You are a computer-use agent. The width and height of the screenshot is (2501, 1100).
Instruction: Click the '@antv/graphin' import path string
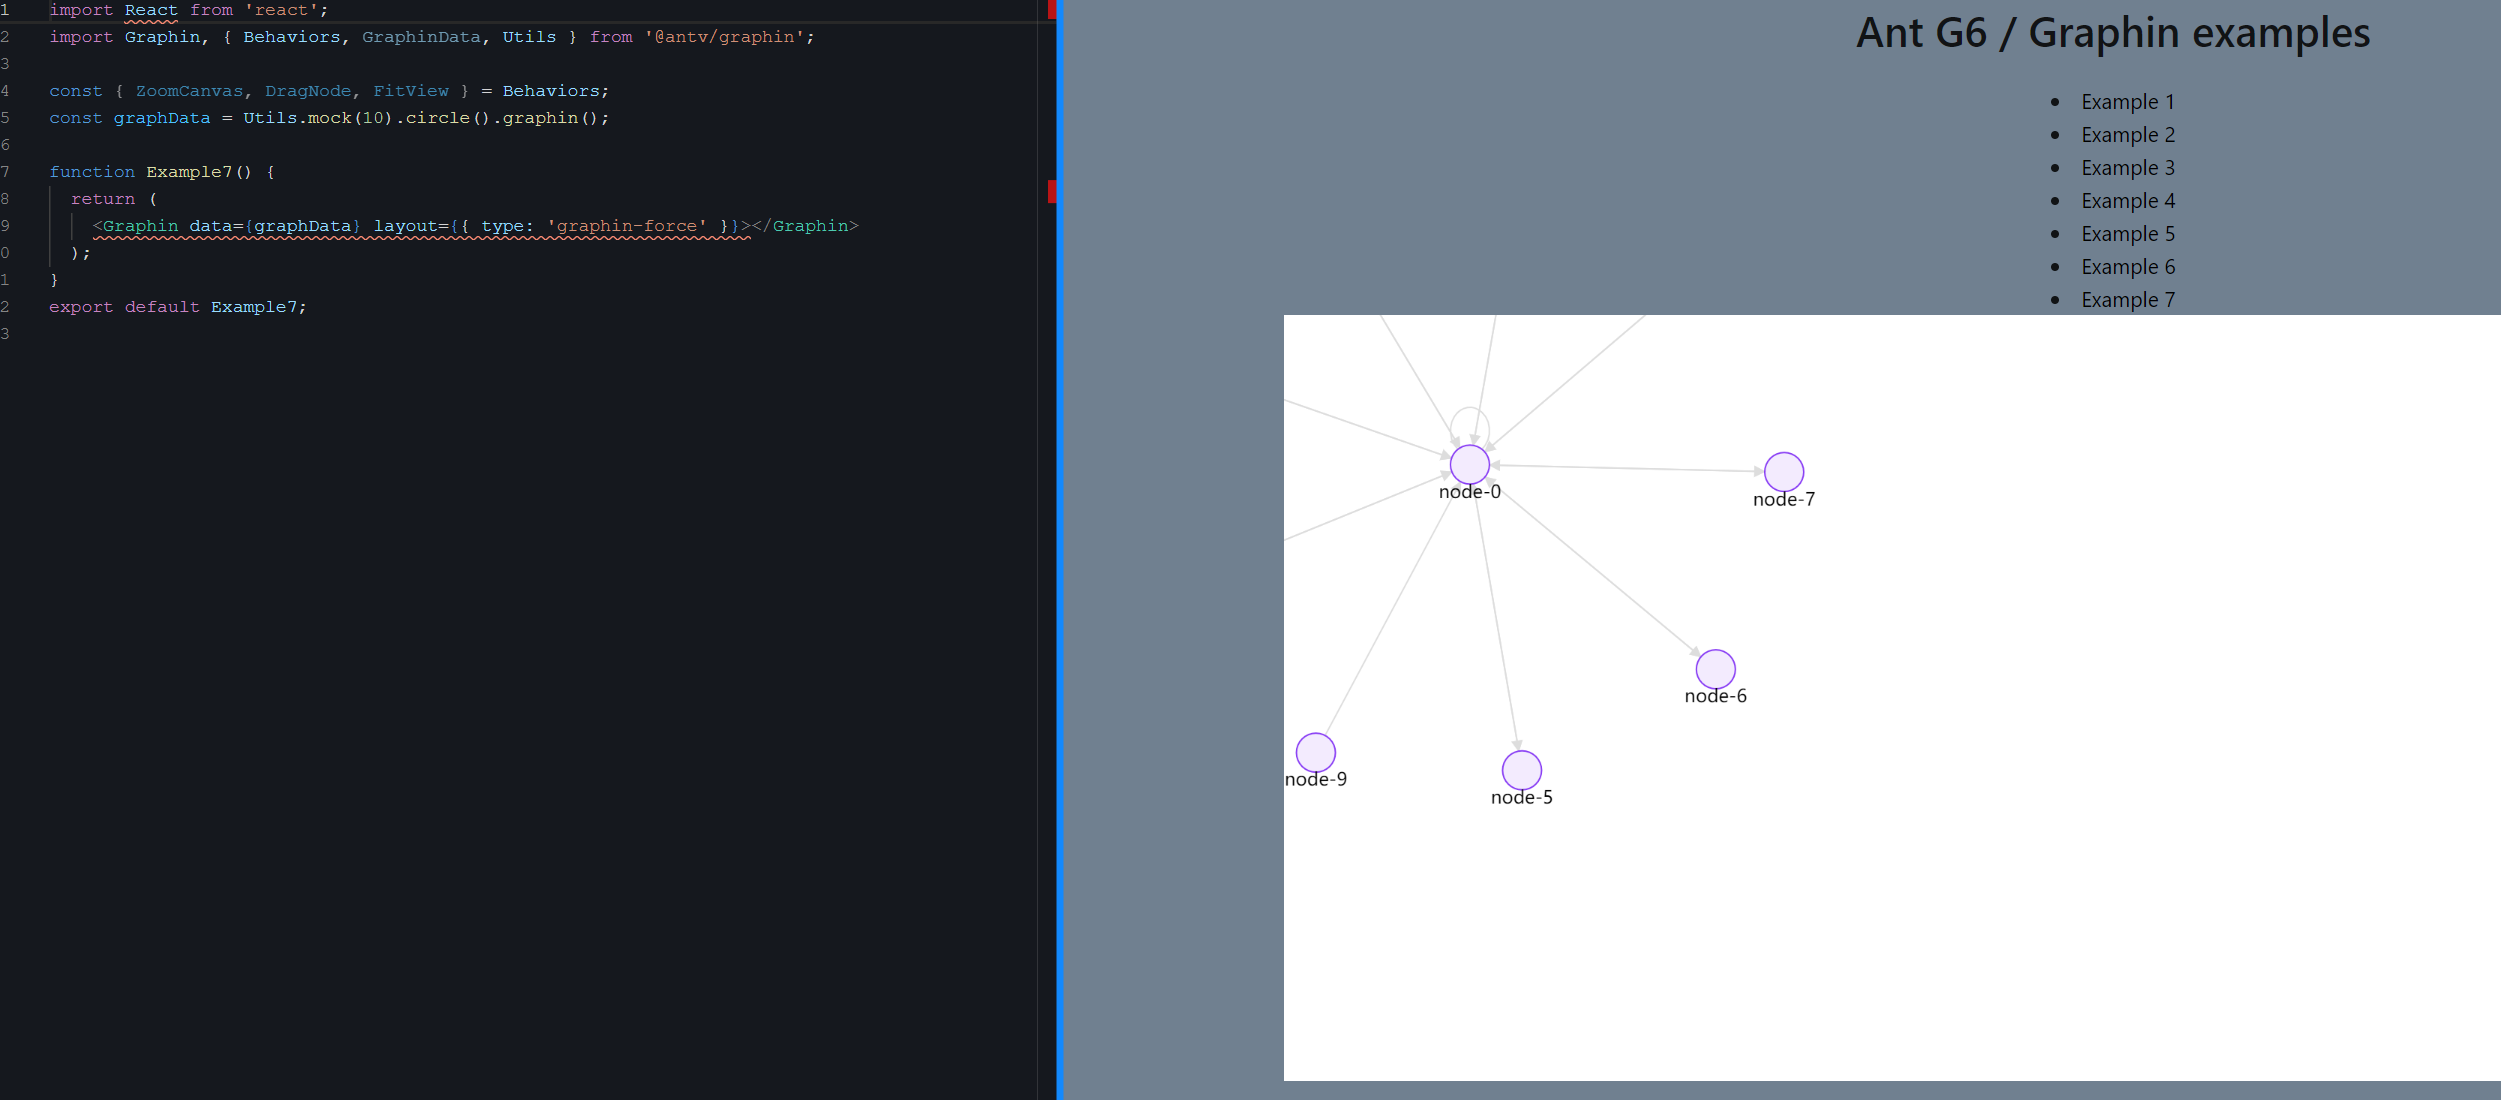[722, 36]
